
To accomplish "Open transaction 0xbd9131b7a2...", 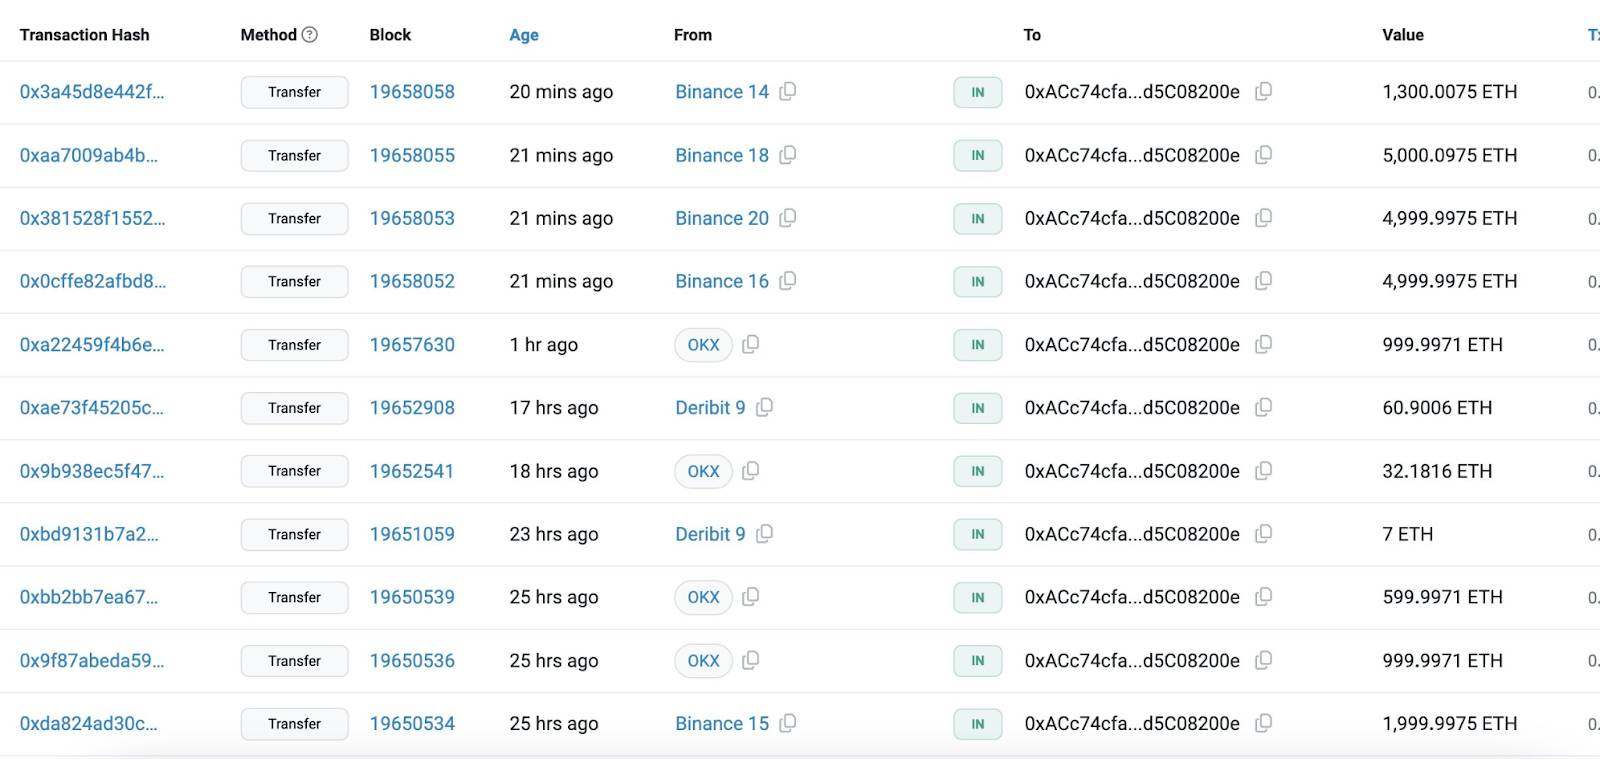I will (x=89, y=534).
